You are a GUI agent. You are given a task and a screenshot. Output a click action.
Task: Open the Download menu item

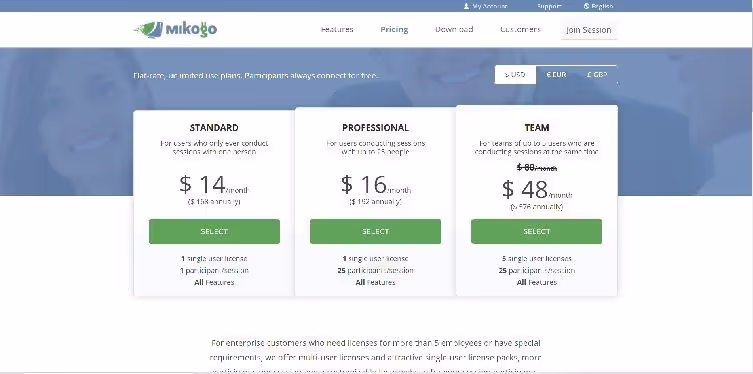(x=454, y=29)
